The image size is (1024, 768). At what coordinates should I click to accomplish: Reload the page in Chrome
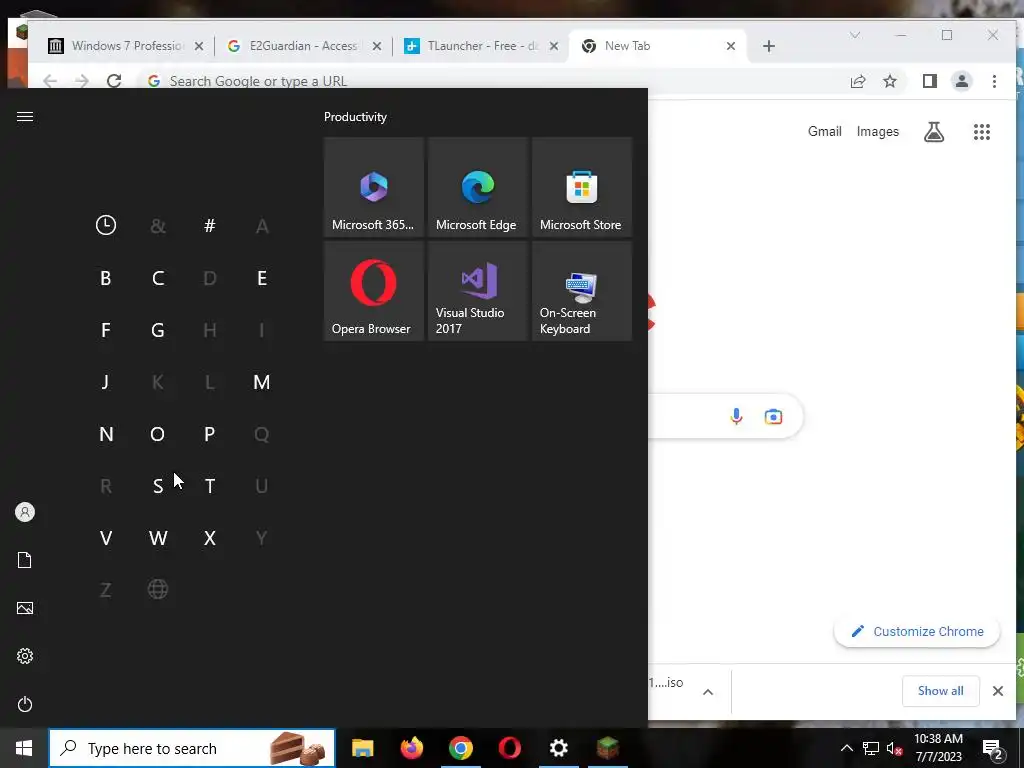[x=114, y=81]
